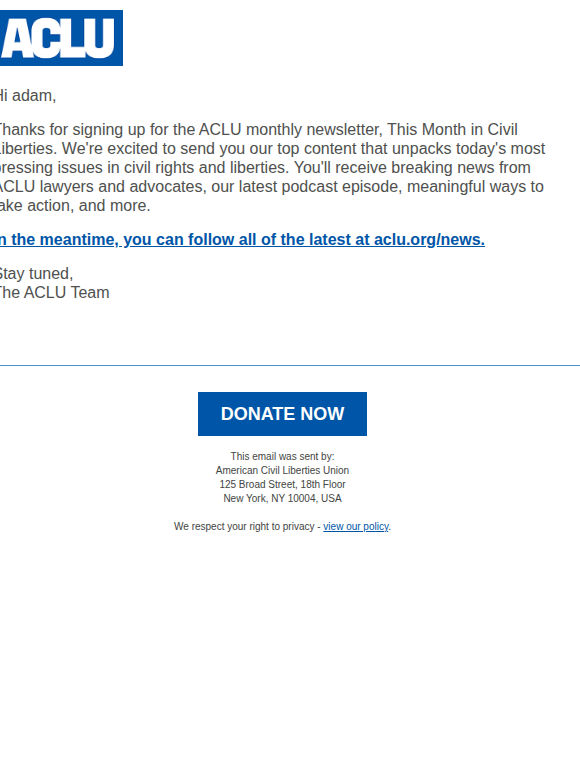580x774 pixels.
Task: Click the 'civil rights and liberties' phrase
Action: 205,167
